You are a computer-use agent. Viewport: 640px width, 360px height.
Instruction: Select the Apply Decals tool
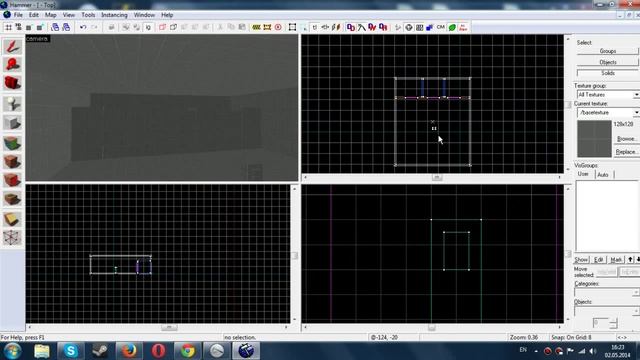tap(13, 180)
